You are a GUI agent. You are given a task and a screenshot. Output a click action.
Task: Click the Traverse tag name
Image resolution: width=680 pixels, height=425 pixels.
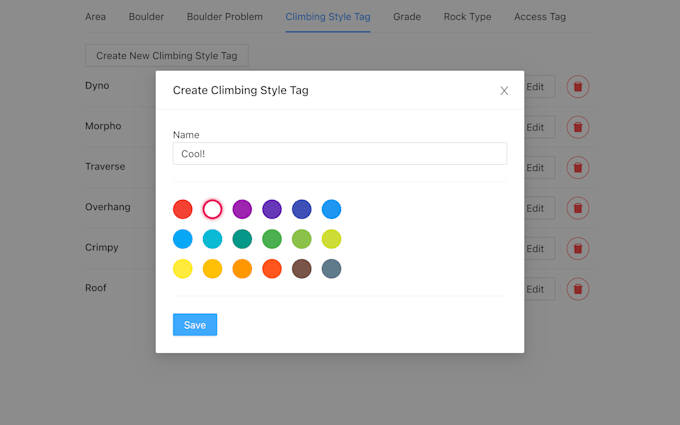105,167
